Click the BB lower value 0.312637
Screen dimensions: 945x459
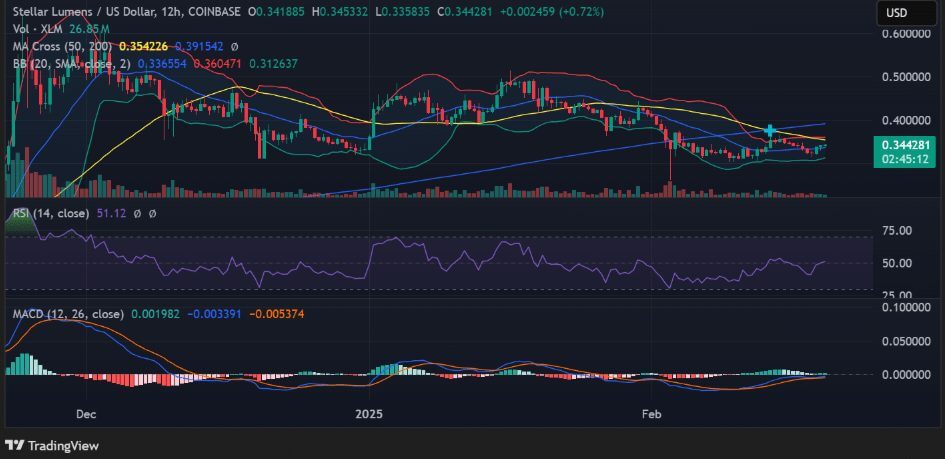coord(273,63)
